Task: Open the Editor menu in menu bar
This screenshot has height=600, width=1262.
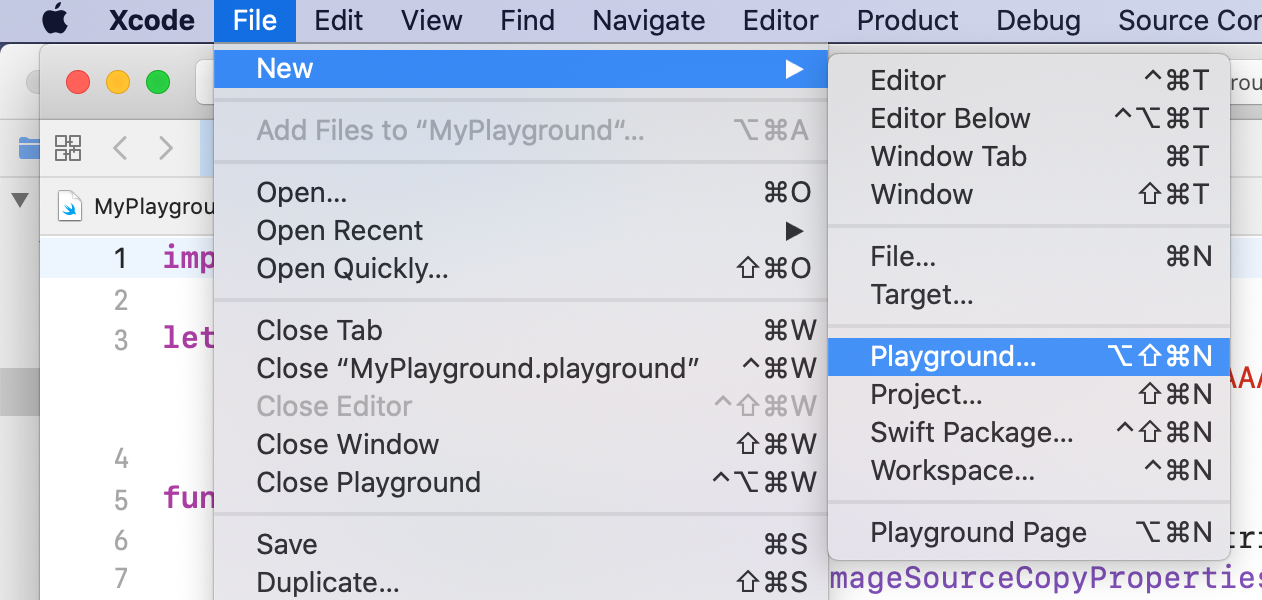Action: [781, 20]
